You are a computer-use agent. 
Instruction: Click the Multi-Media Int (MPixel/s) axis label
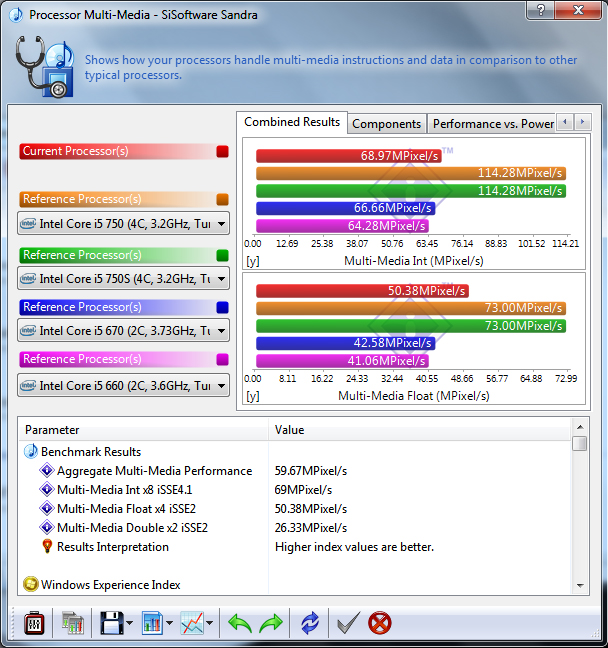click(x=414, y=261)
